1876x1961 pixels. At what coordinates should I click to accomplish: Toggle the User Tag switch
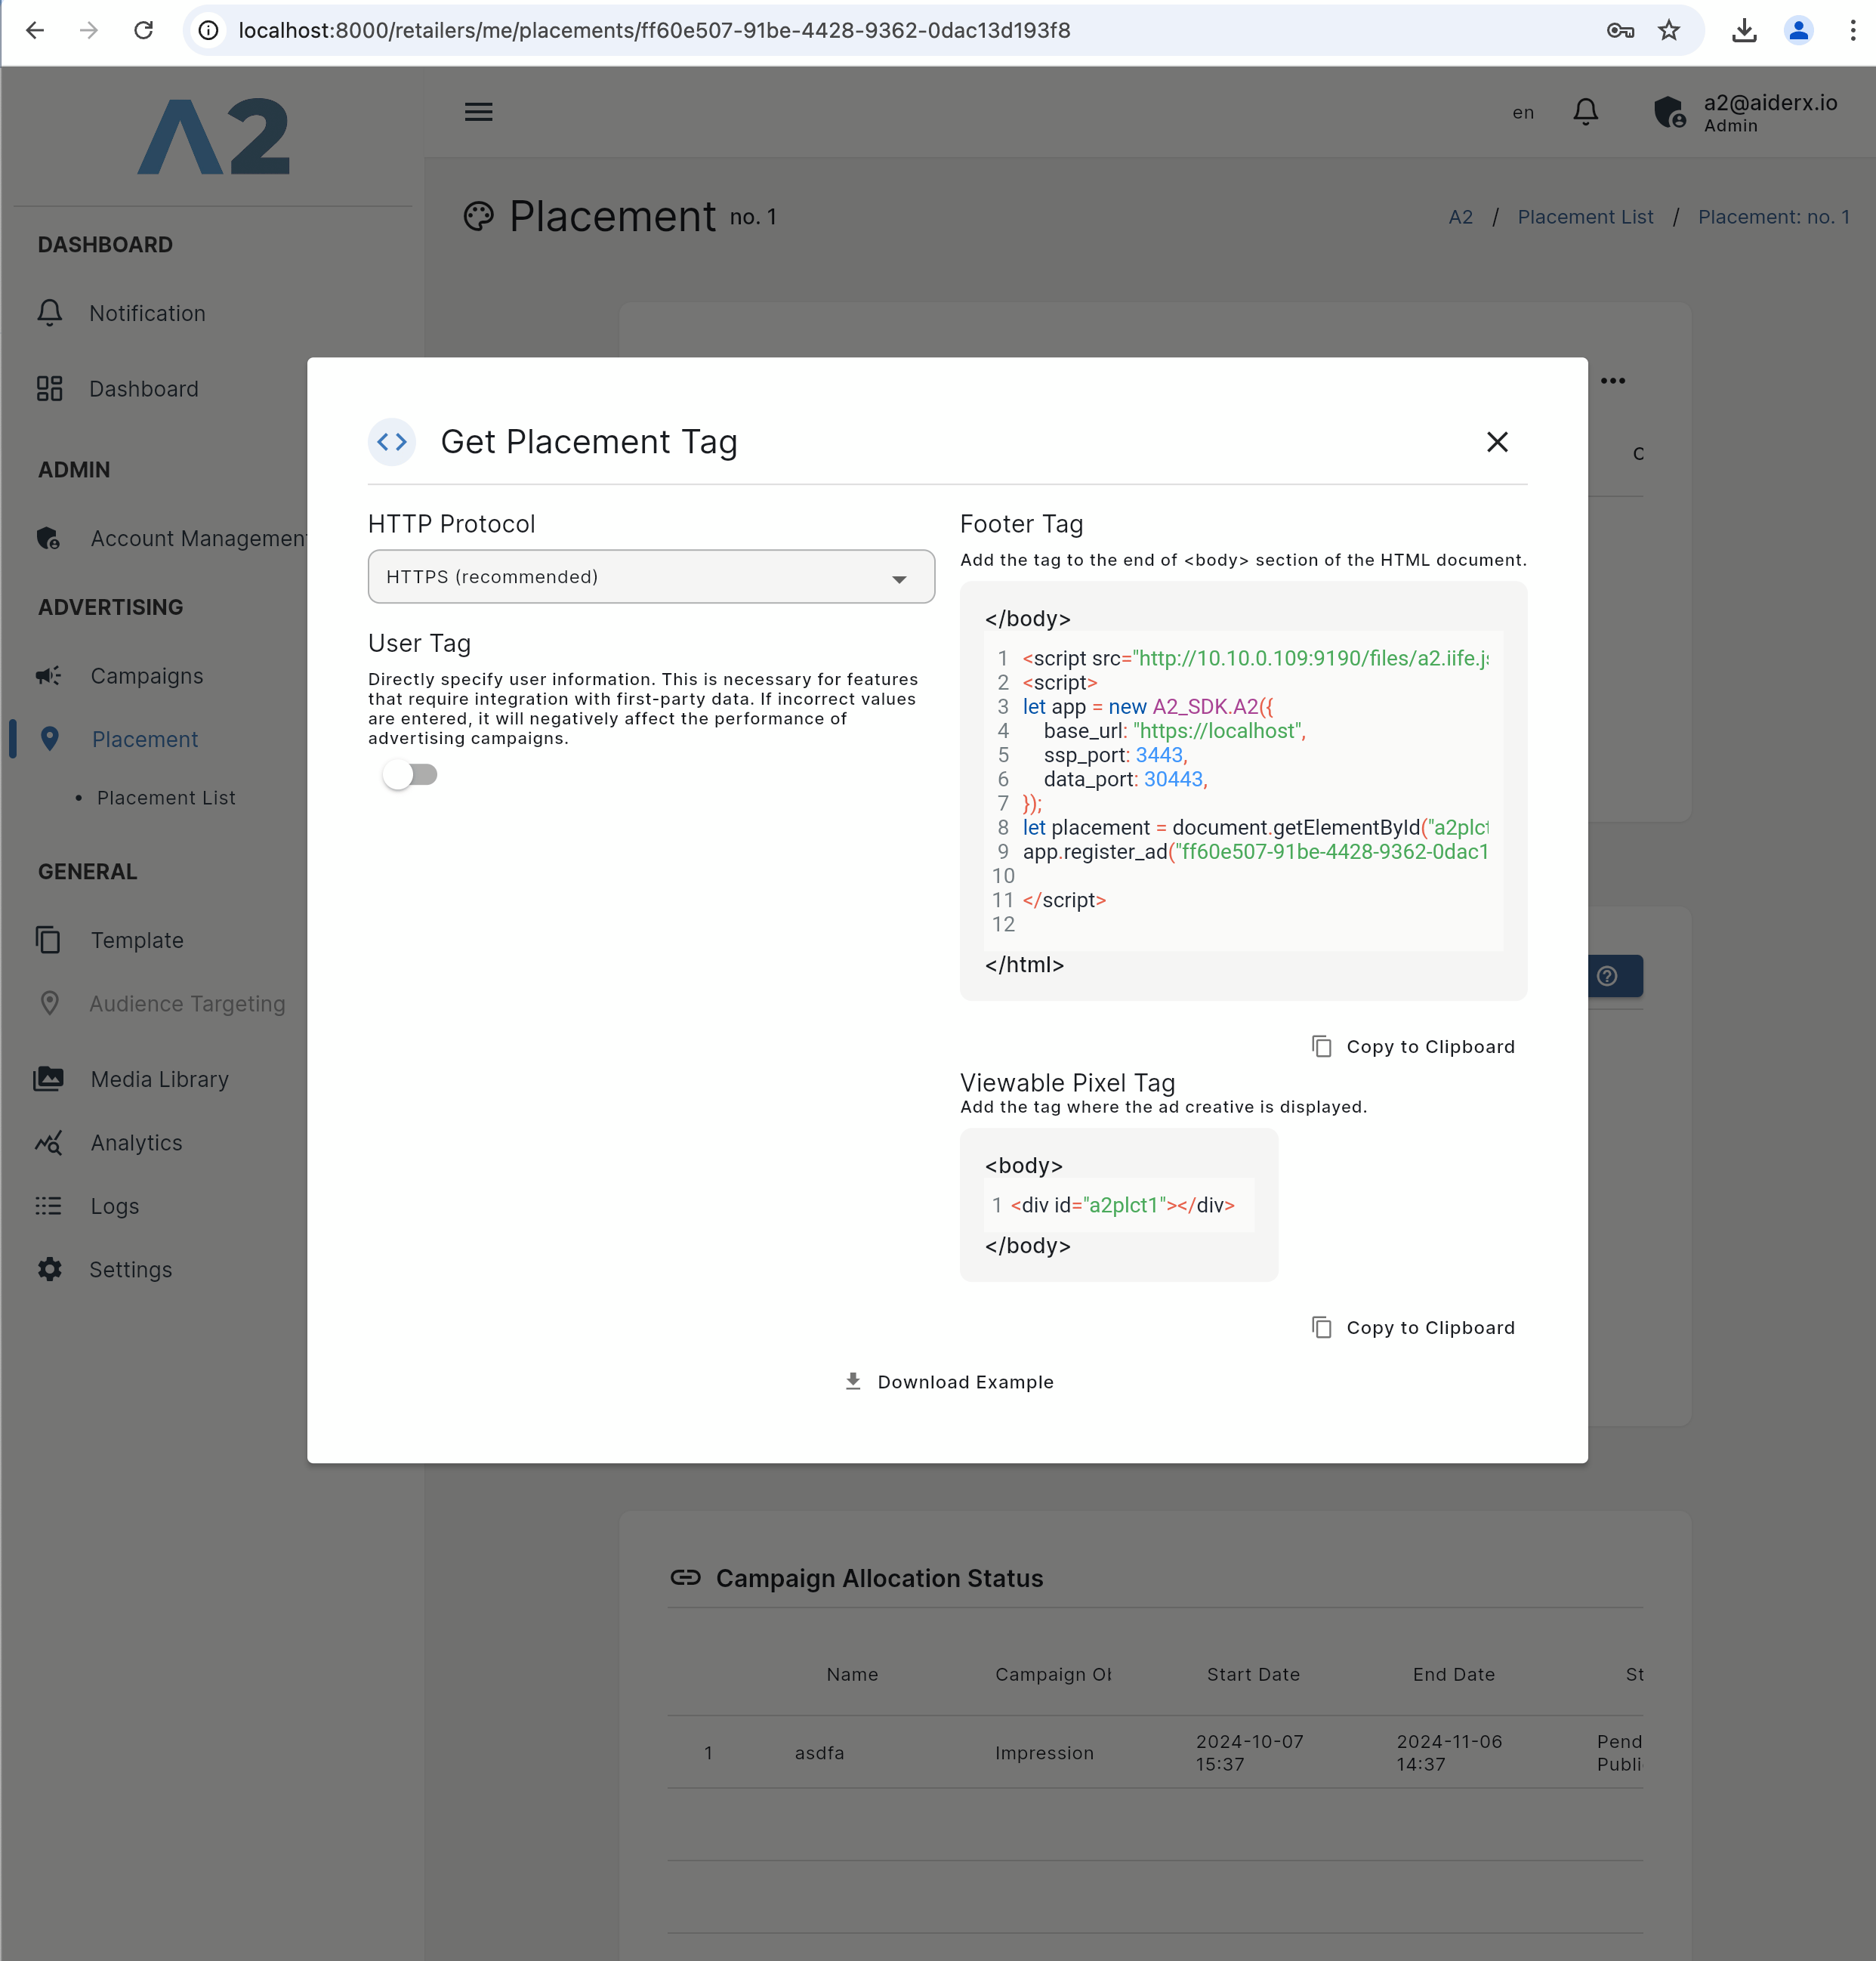410,775
